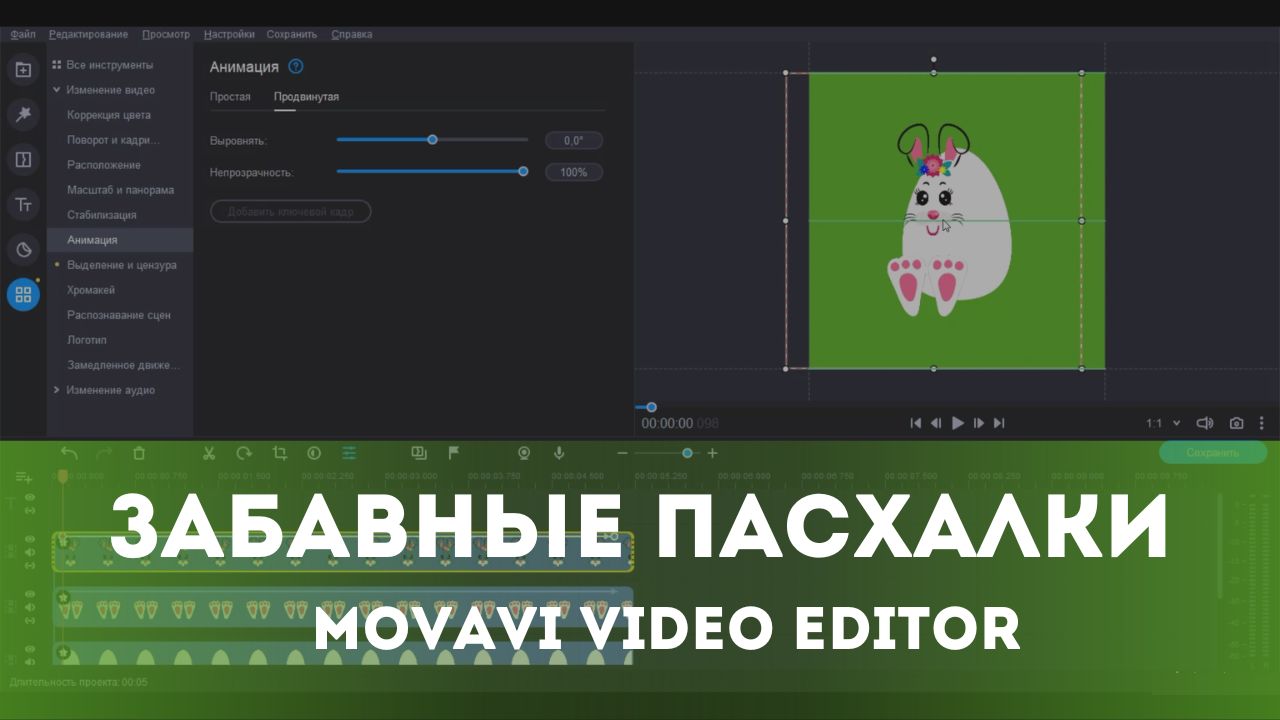Open the stickers tab icon
This screenshot has height=720, width=1280.
click(x=23, y=250)
